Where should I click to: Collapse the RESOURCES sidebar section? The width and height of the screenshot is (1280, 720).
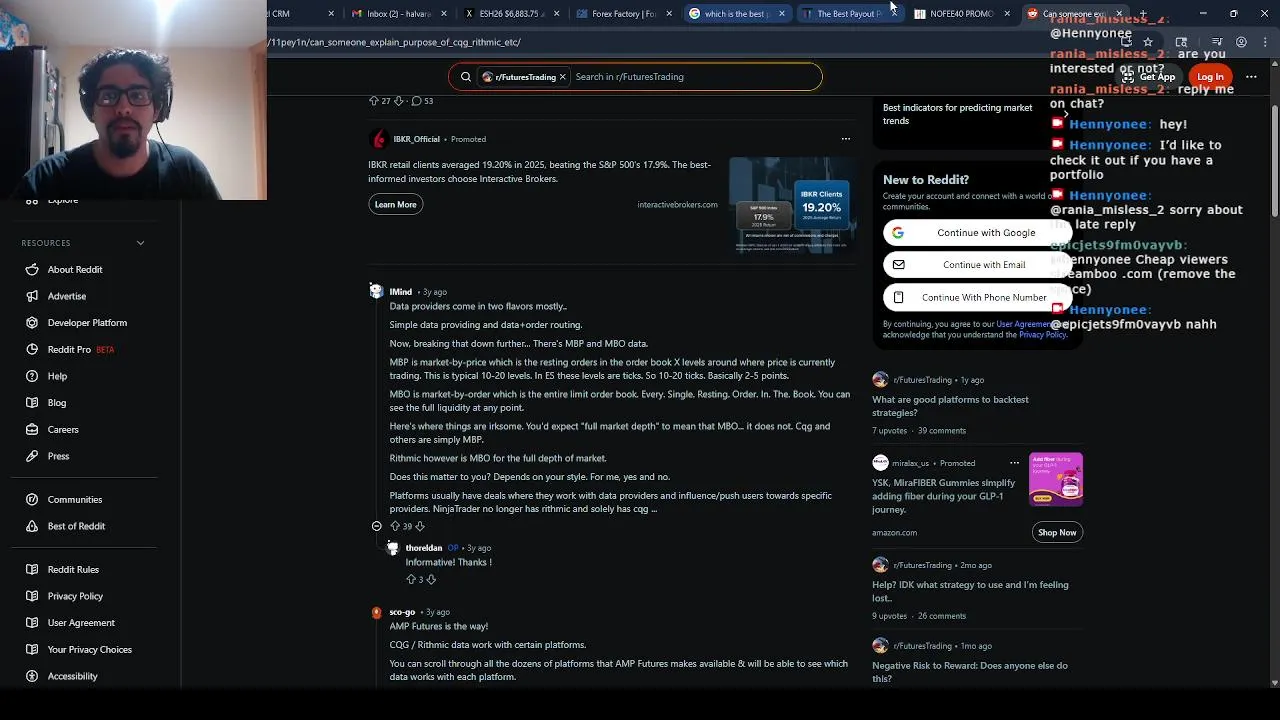click(x=140, y=243)
